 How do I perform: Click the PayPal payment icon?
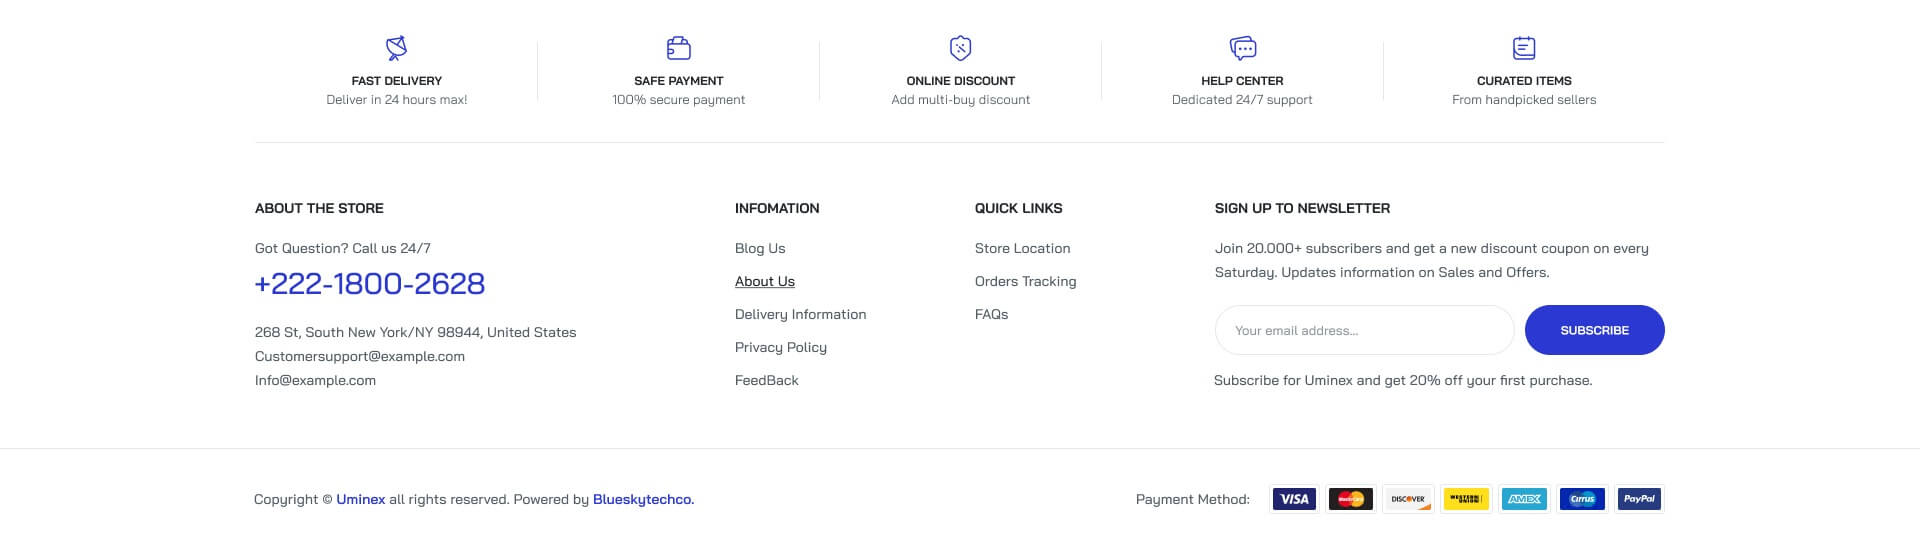[1639, 499]
